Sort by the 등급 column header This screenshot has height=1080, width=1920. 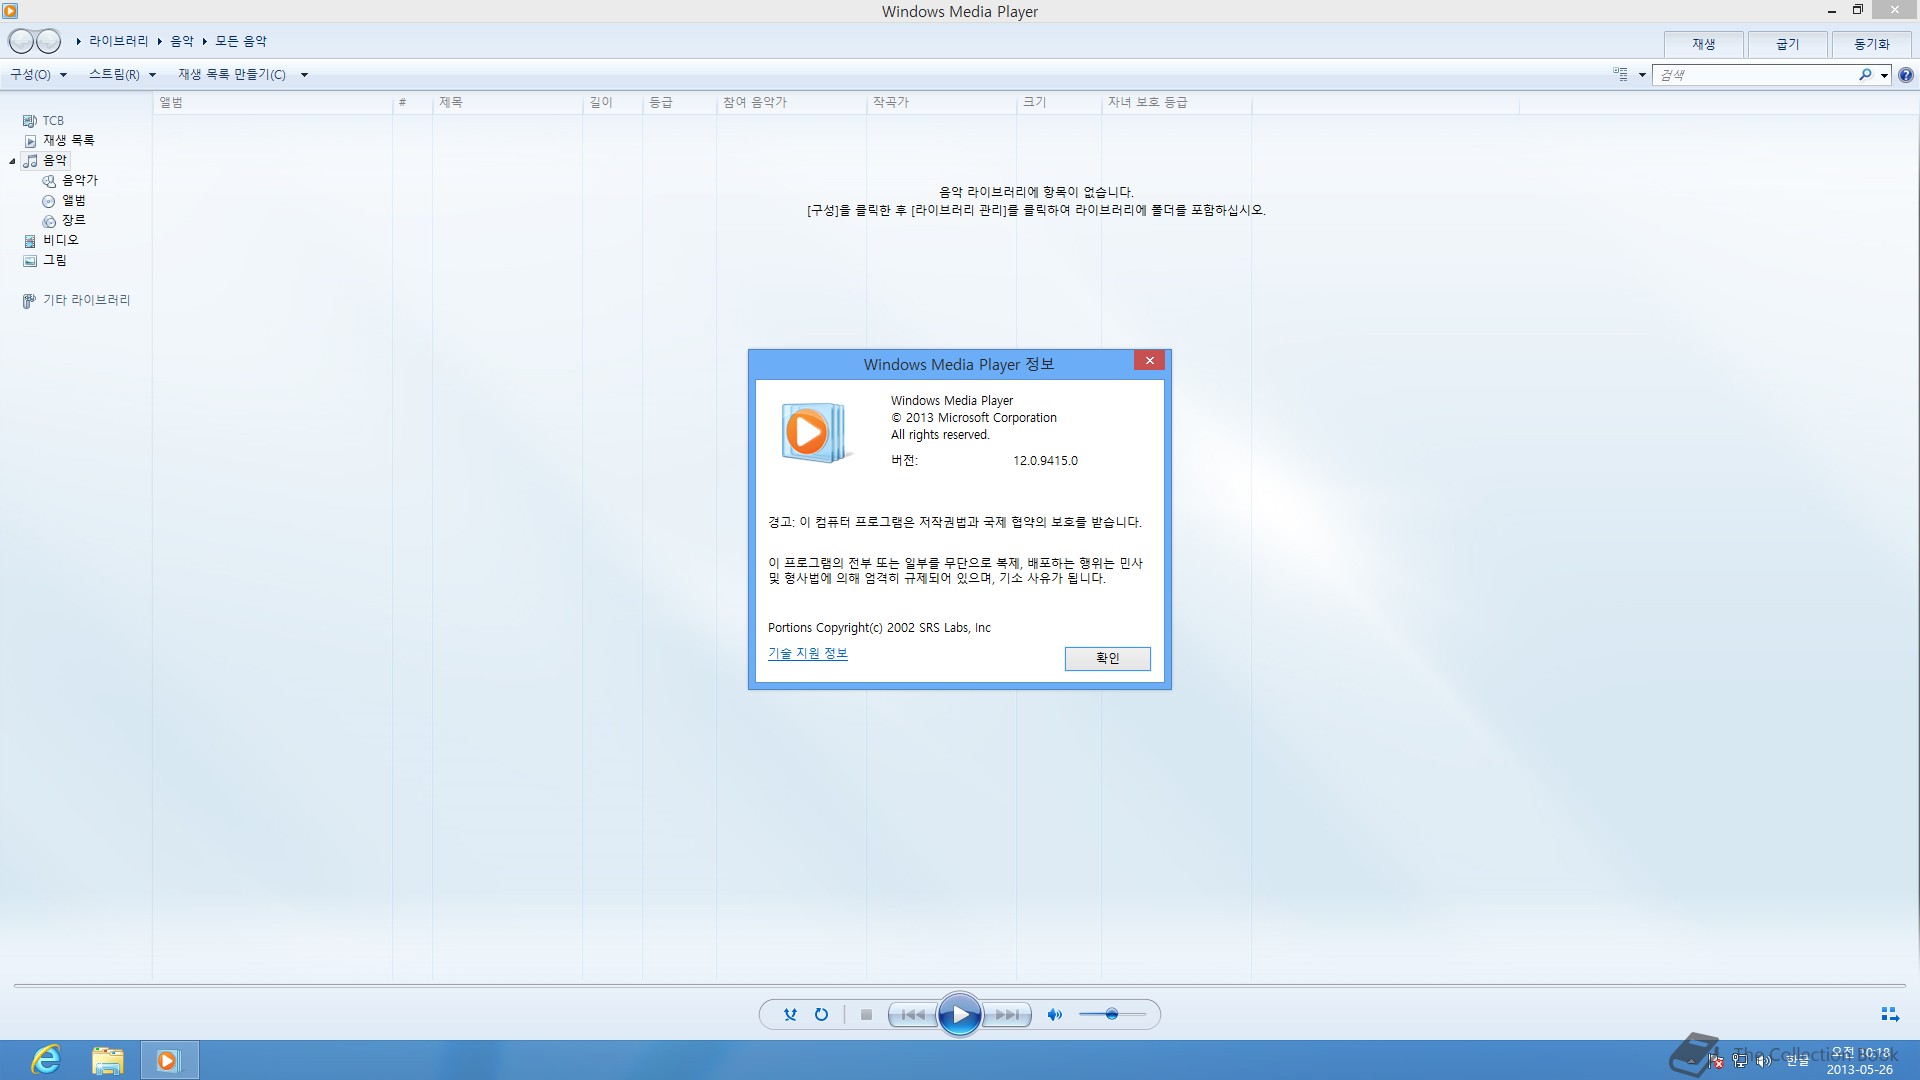(x=679, y=102)
